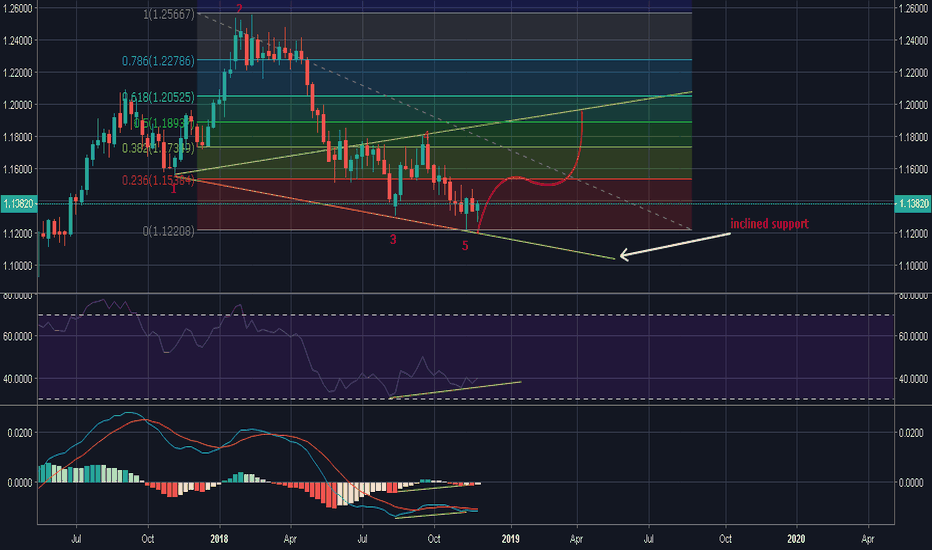The image size is (932, 550).
Task: Click the Oct label between 2019 and 2020
Action: tap(725, 539)
